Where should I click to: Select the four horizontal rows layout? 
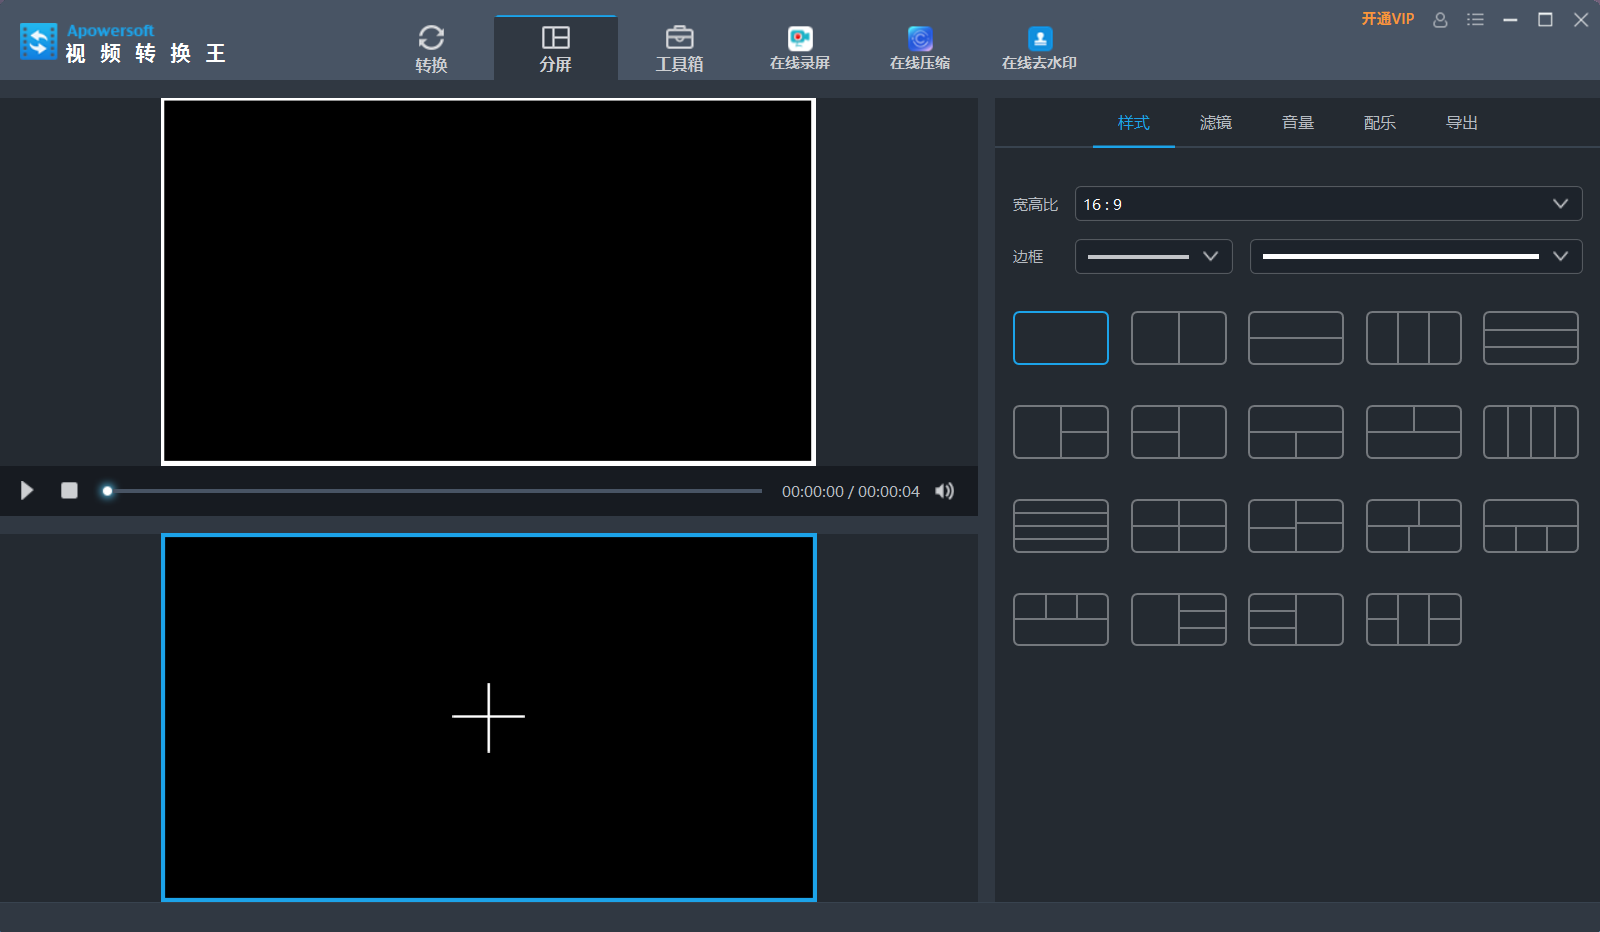1061,526
